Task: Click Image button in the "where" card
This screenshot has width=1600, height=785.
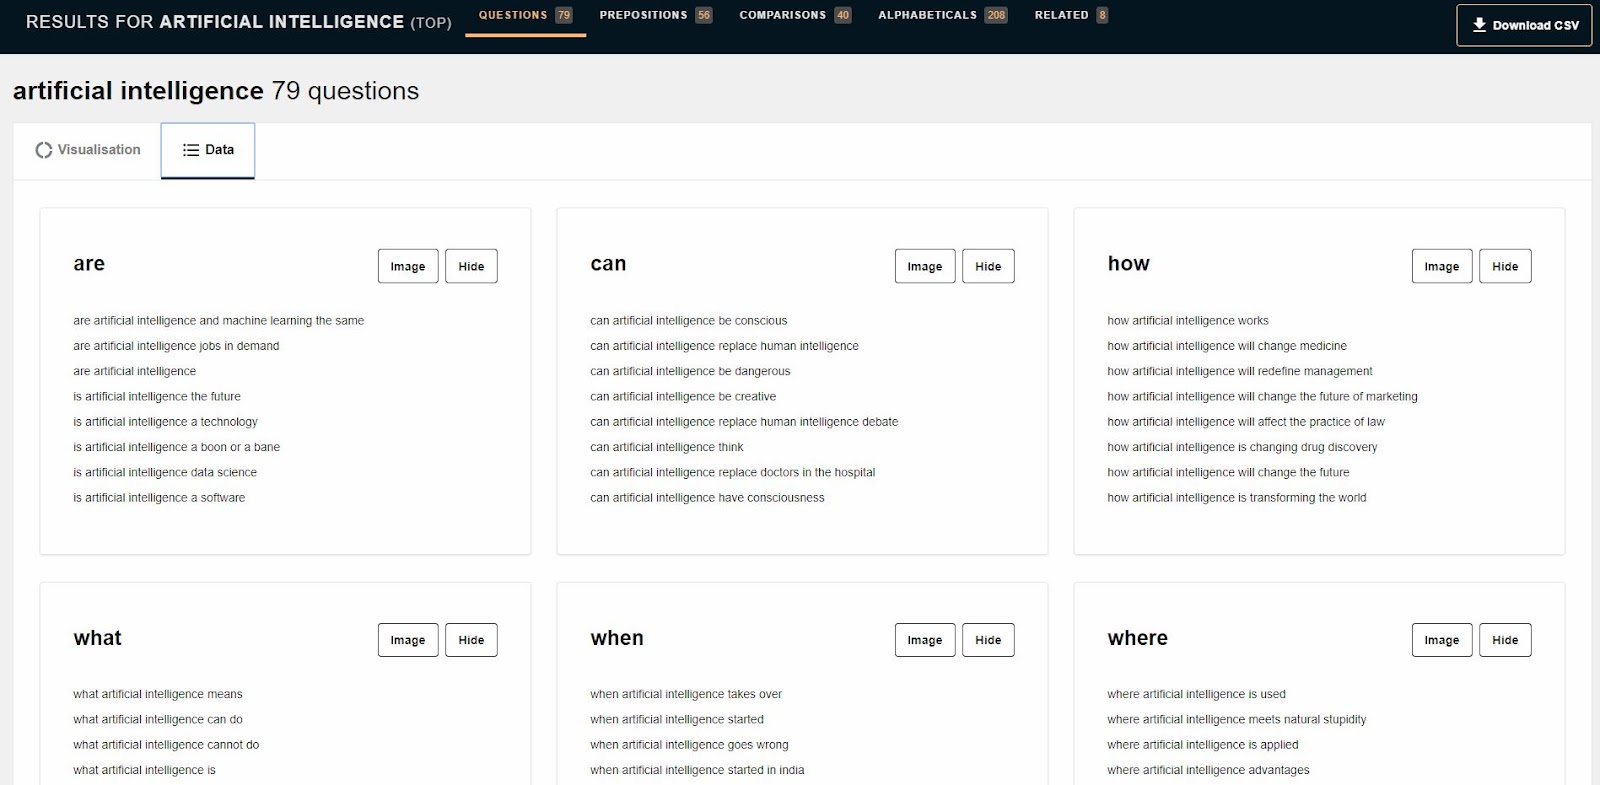Action: pyautogui.click(x=1442, y=640)
